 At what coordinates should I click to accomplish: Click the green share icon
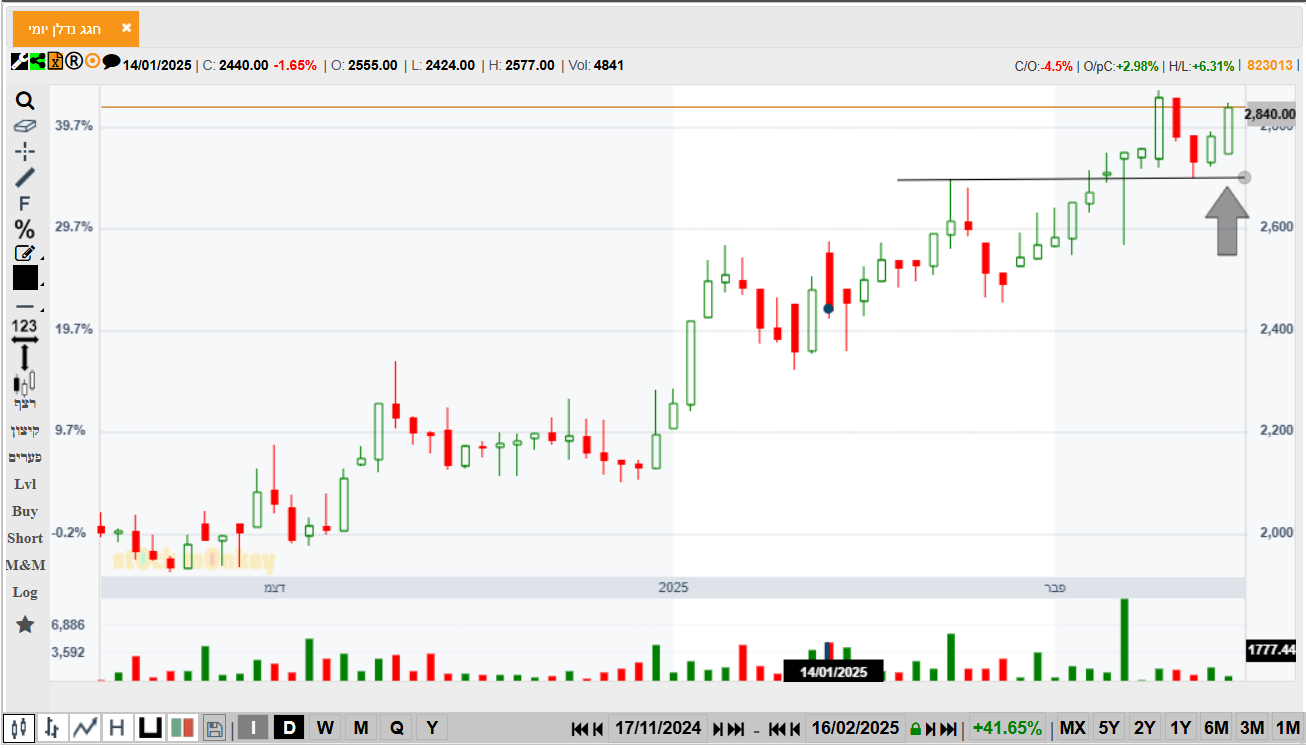[x=37, y=62]
